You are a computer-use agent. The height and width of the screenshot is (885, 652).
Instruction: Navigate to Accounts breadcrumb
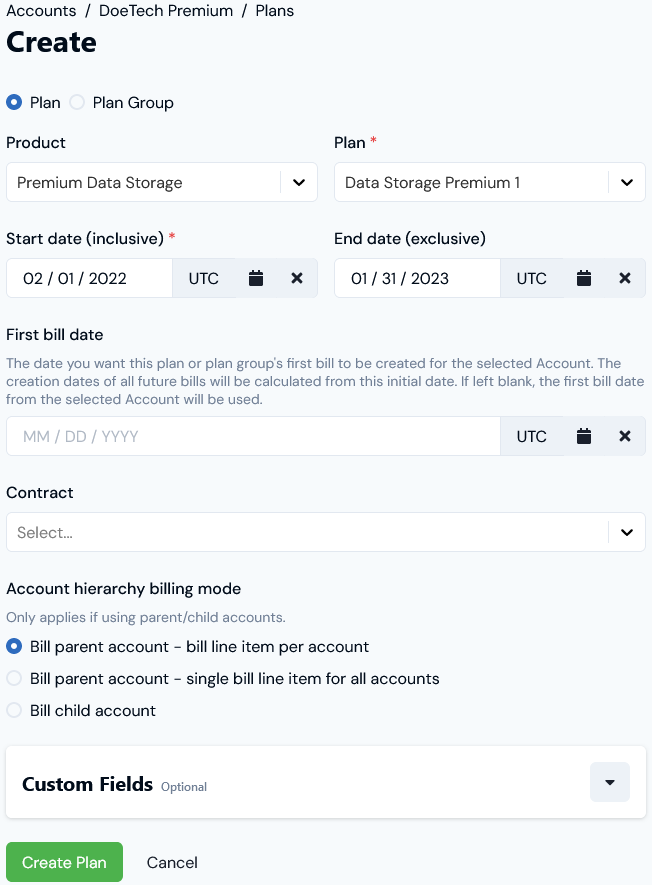click(42, 11)
